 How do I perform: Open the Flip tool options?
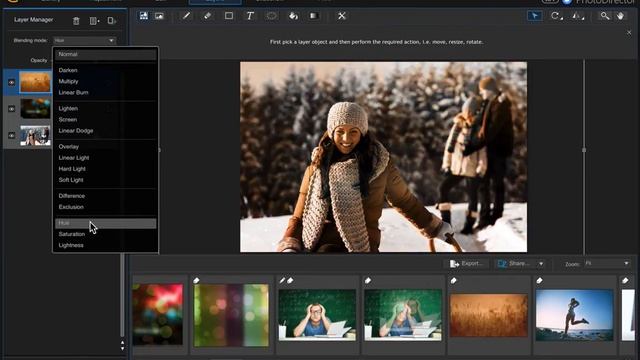click(578, 16)
